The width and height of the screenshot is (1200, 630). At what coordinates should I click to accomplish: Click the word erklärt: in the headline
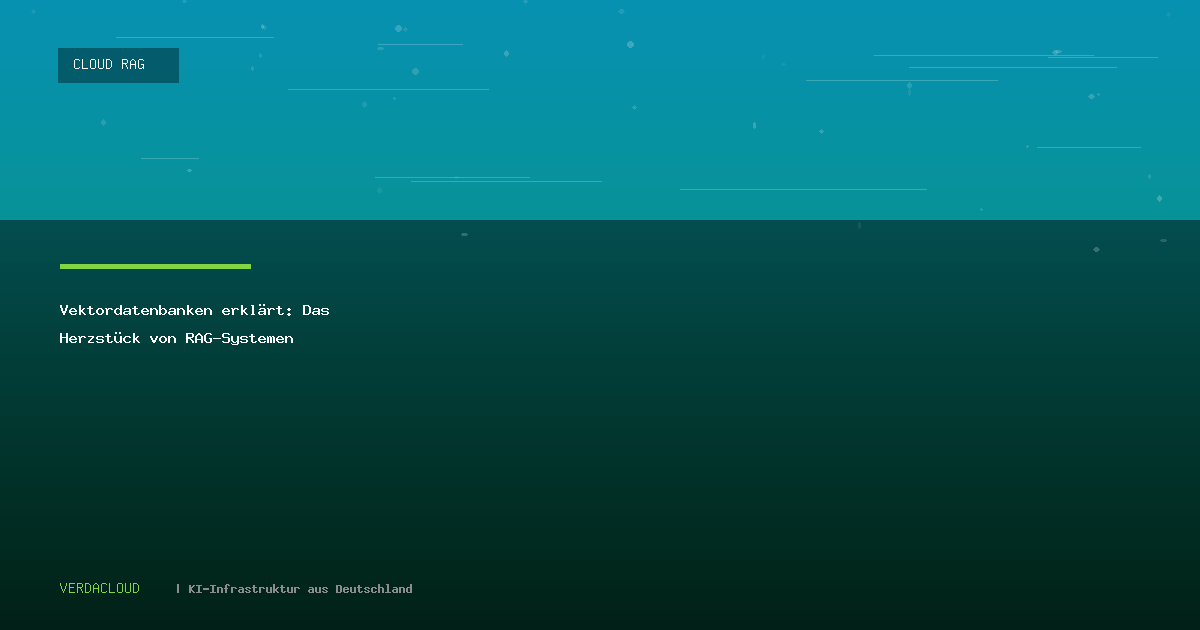[x=257, y=311]
